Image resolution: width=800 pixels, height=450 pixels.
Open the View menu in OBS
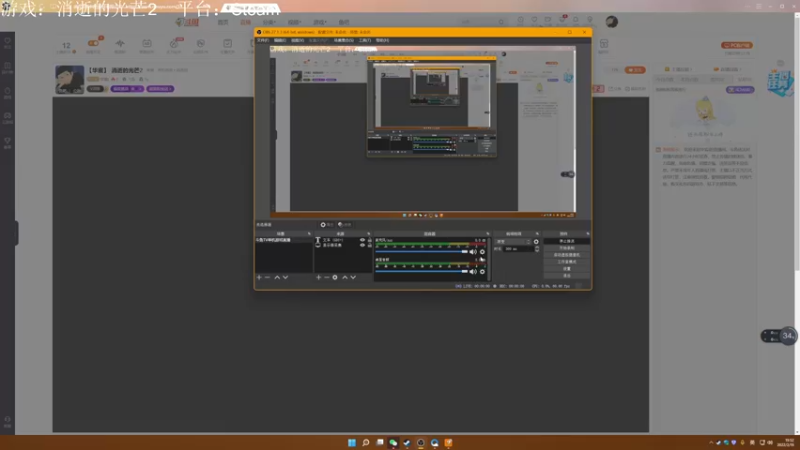click(x=297, y=40)
